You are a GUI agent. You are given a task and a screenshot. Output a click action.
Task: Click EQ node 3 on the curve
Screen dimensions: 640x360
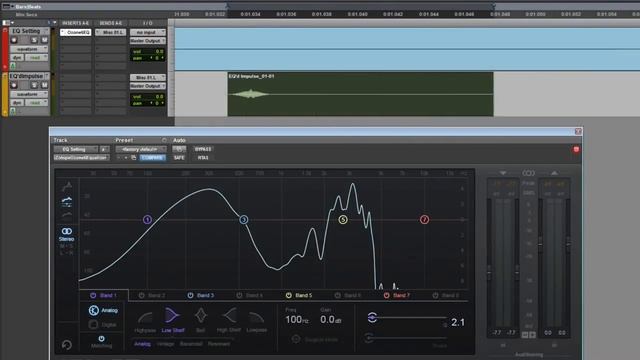click(244, 220)
